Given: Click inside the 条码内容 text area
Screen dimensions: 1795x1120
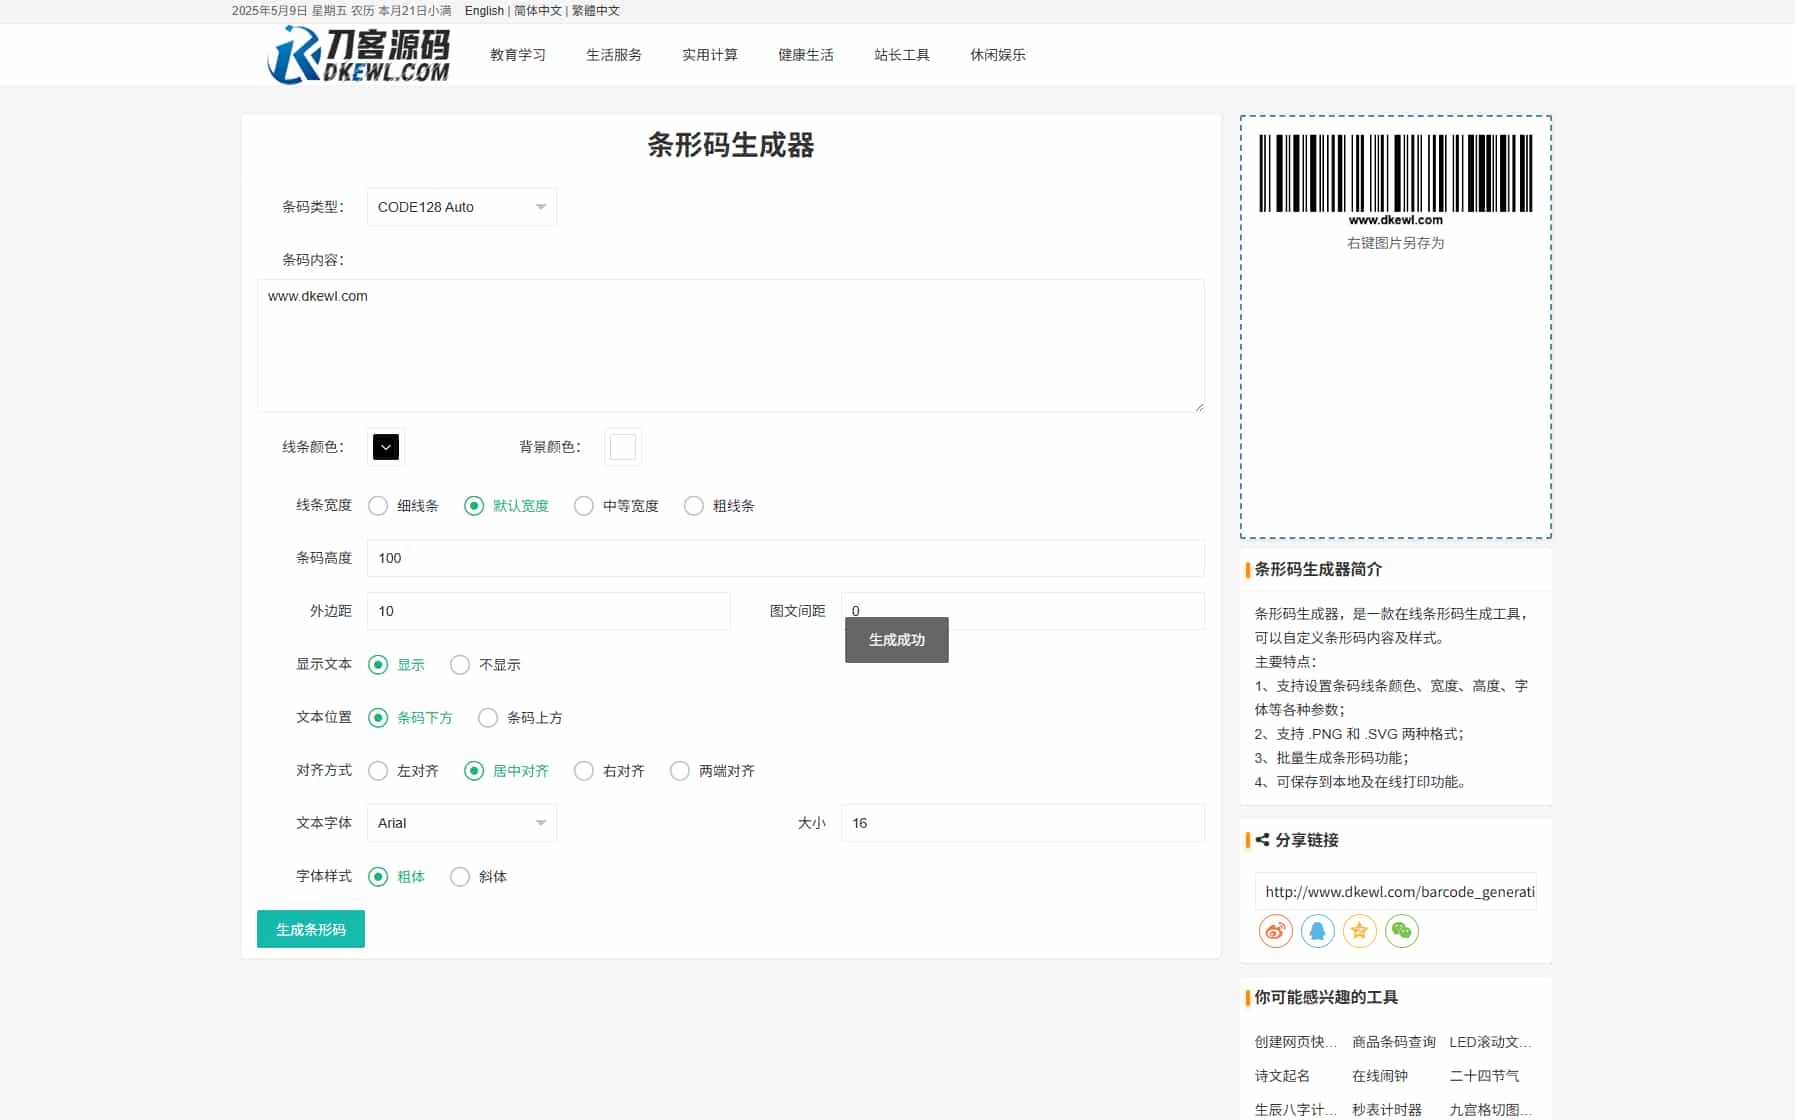Looking at the screenshot, I should click(x=731, y=345).
